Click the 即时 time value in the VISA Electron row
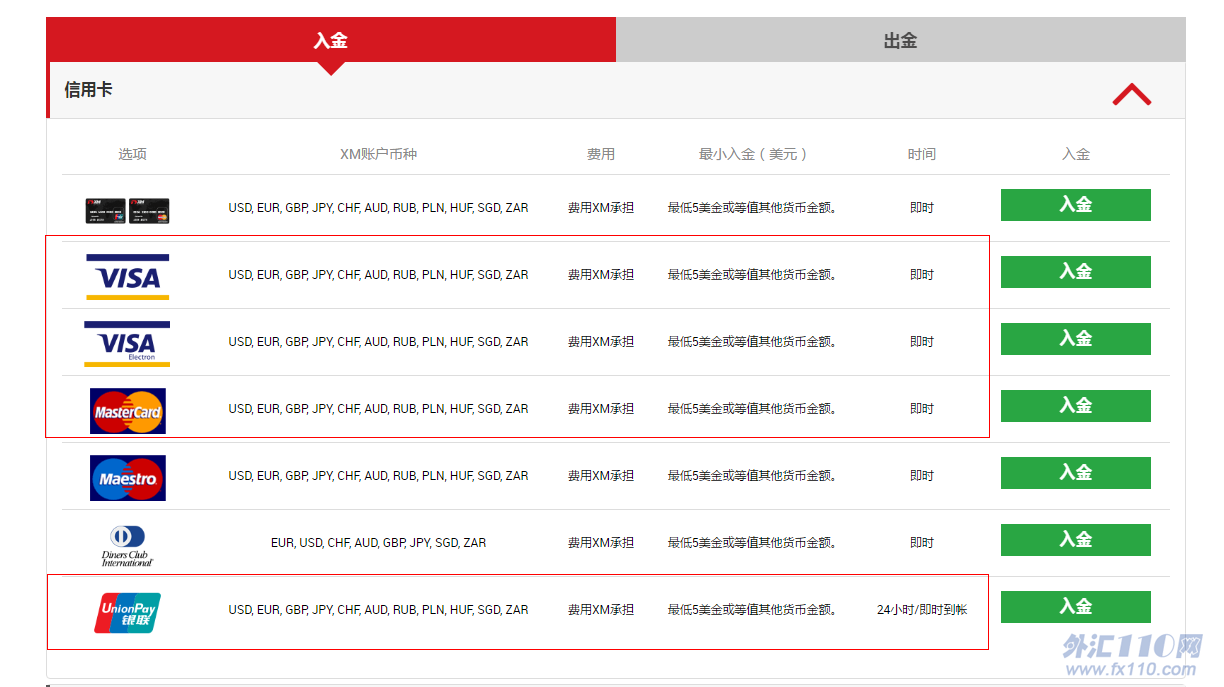 [x=922, y=342]
